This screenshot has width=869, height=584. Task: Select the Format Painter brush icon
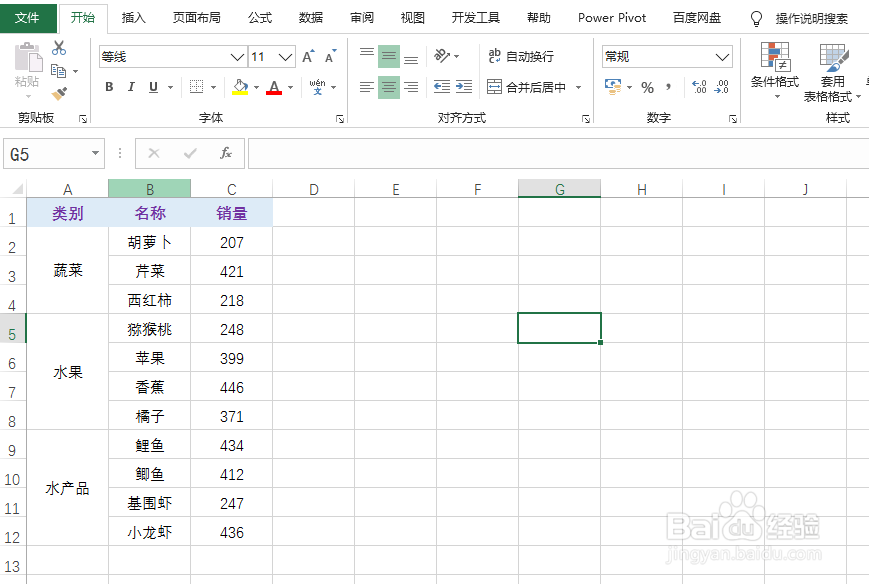(59, 93)
